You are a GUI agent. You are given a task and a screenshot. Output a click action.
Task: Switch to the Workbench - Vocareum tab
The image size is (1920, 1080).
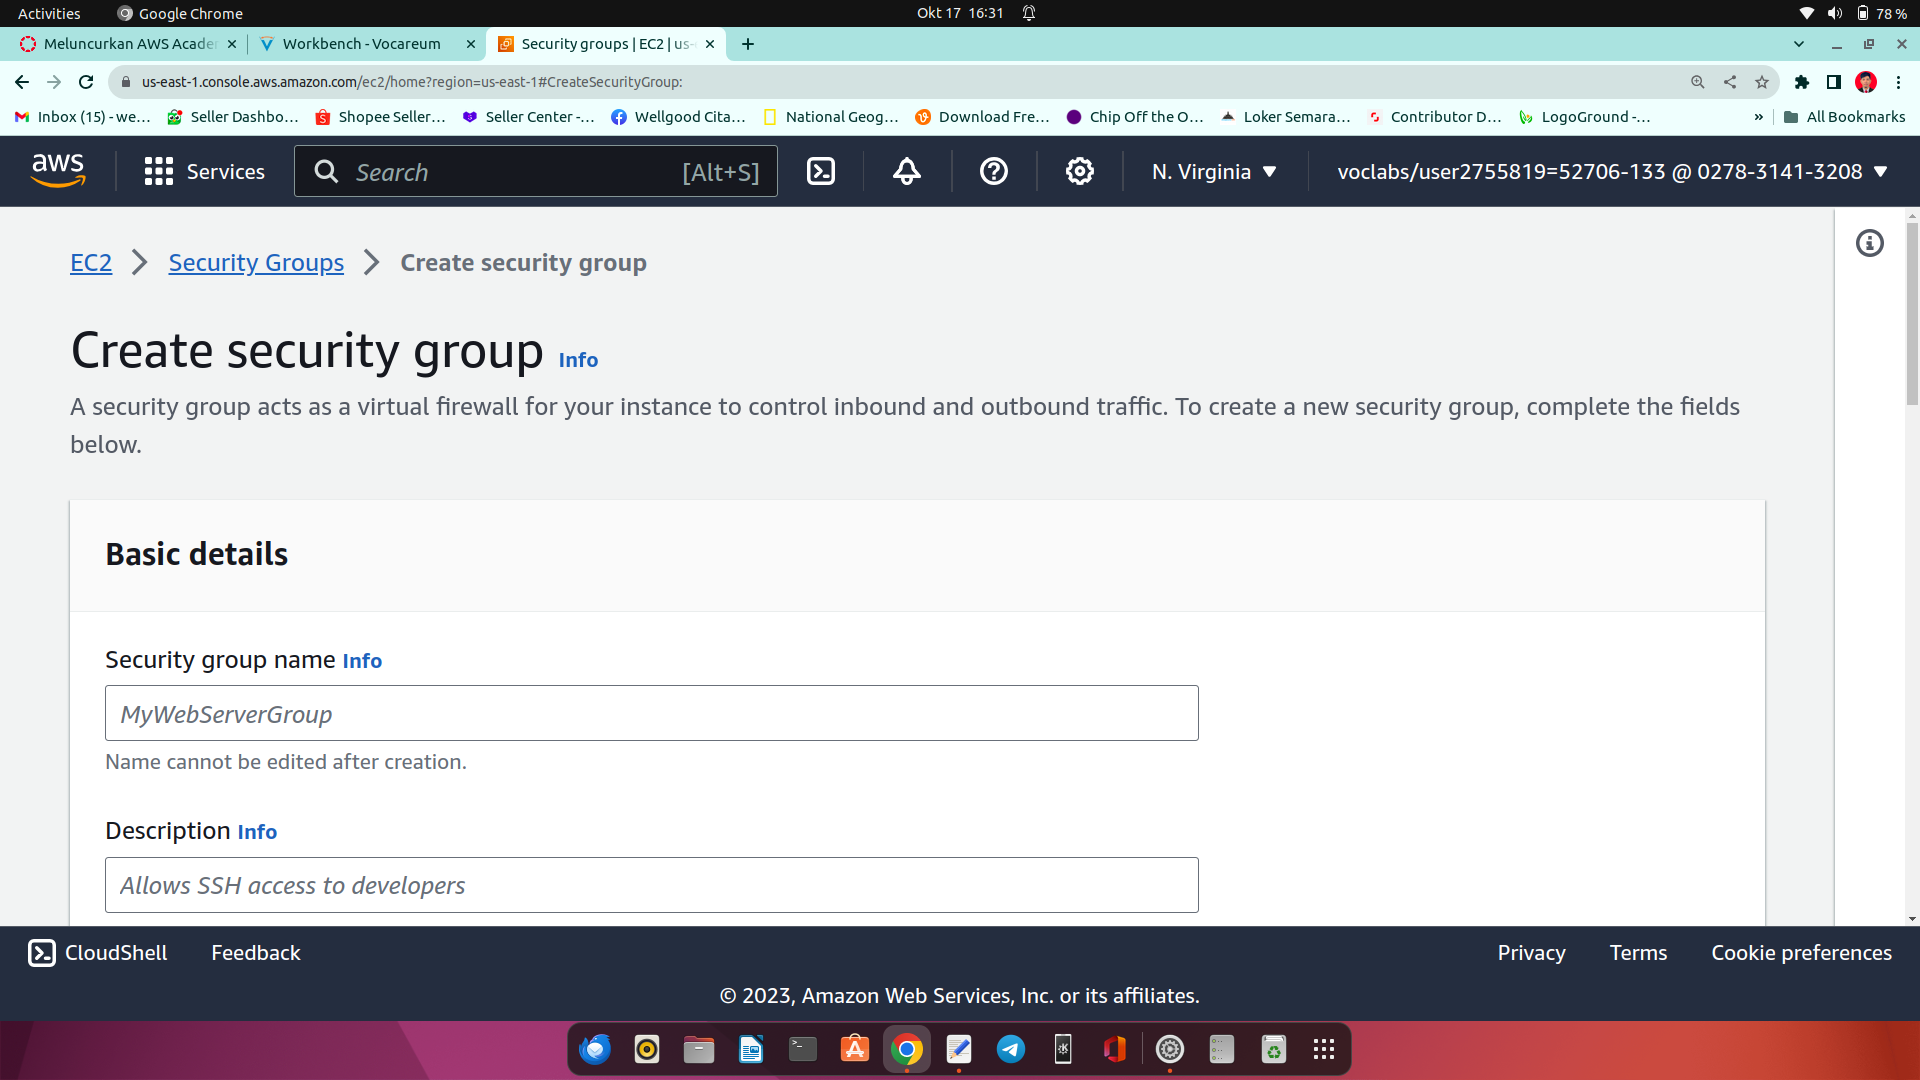[362, 44]
